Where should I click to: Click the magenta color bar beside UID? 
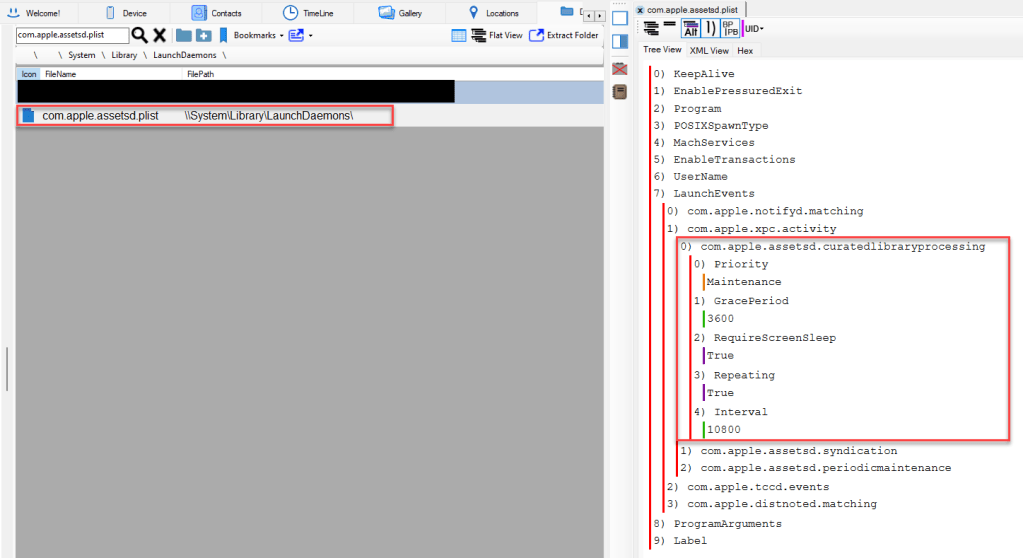(742, 28)
